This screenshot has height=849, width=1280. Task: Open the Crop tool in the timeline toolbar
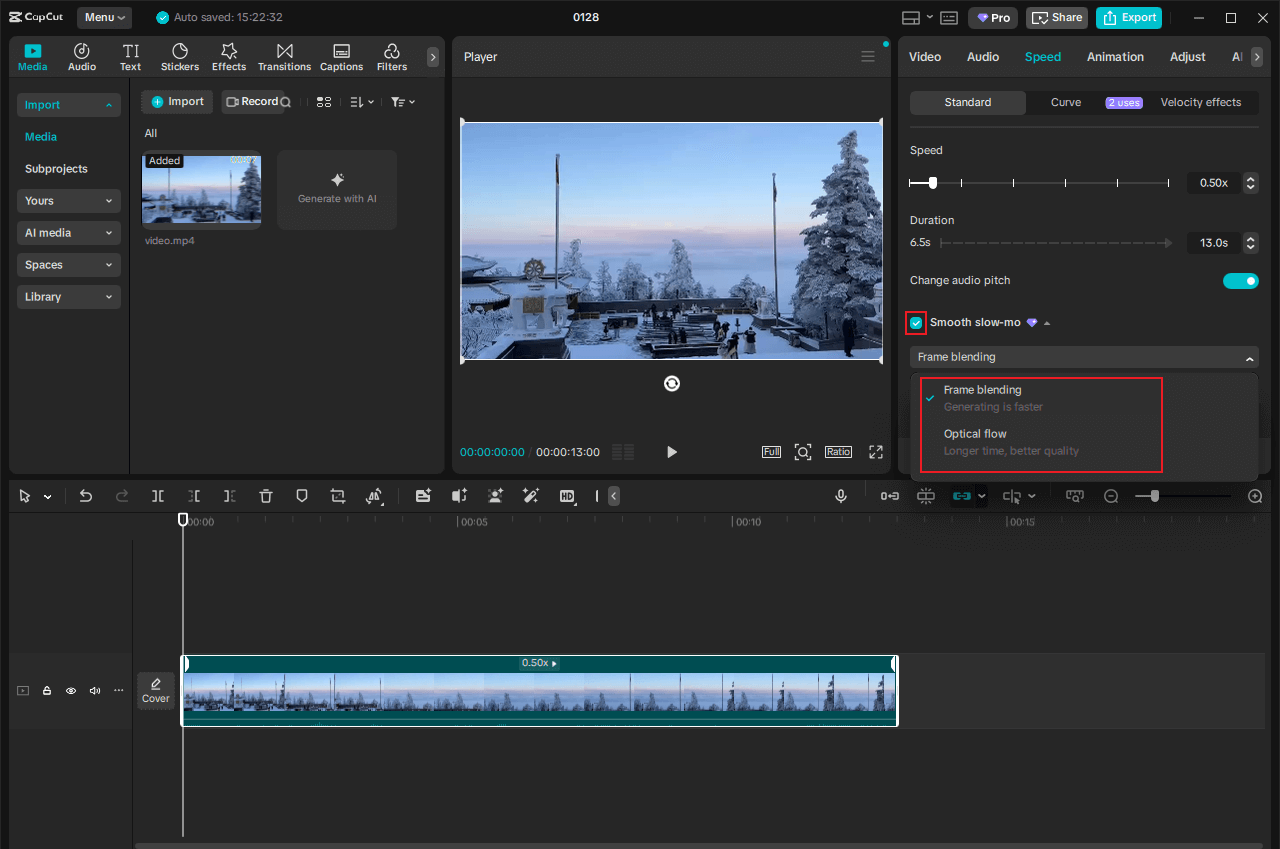pos(337,495)
